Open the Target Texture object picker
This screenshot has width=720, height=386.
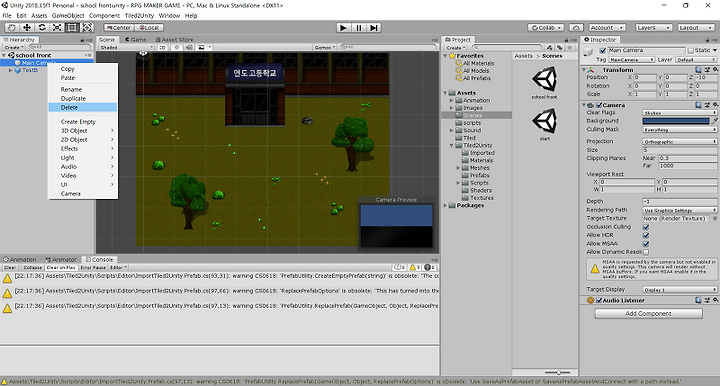click(714, 218)
